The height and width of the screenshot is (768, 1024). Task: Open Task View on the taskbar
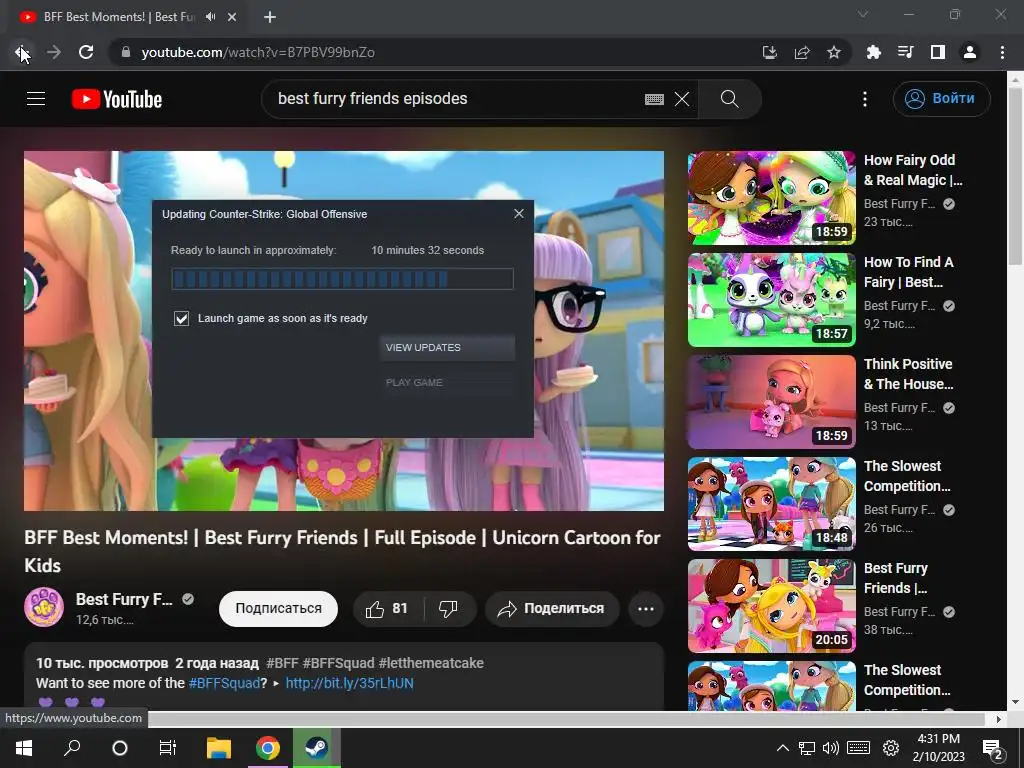(168, 748)
